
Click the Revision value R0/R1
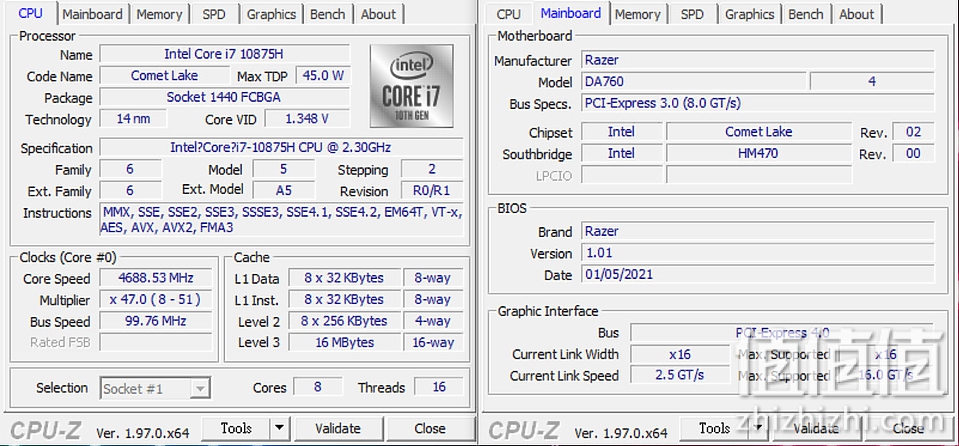click(x=432, y=190)
